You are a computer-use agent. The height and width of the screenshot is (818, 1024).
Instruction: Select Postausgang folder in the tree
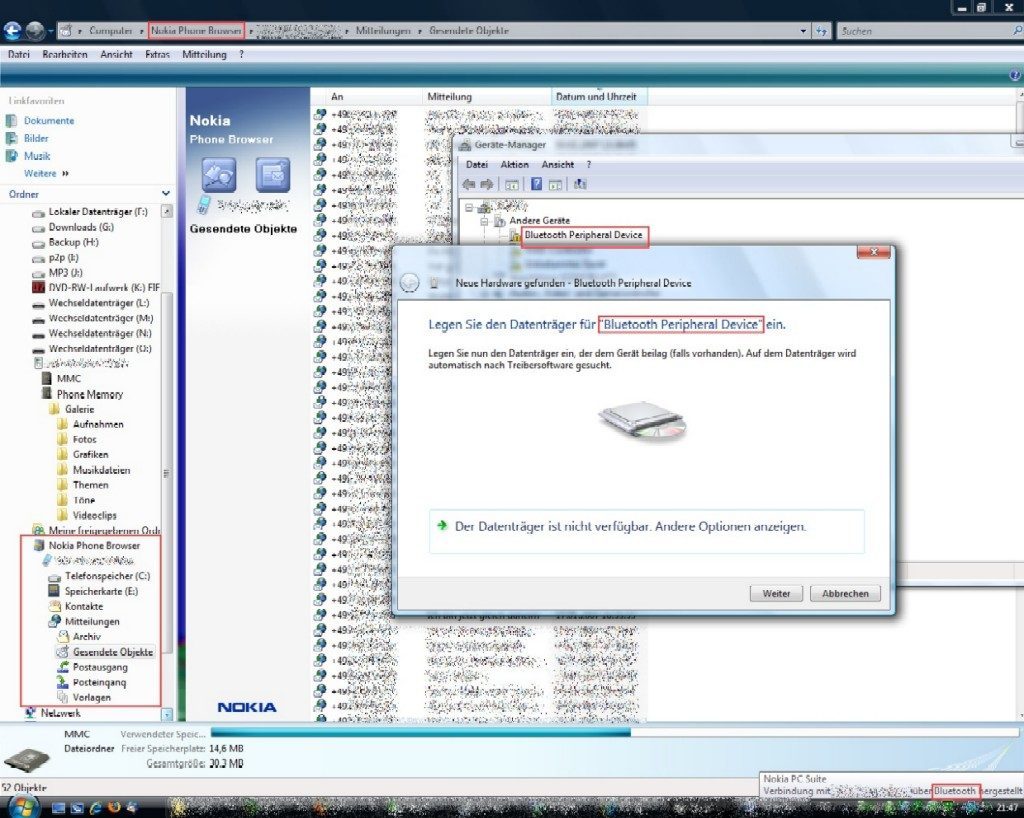(x=100, y=667)
